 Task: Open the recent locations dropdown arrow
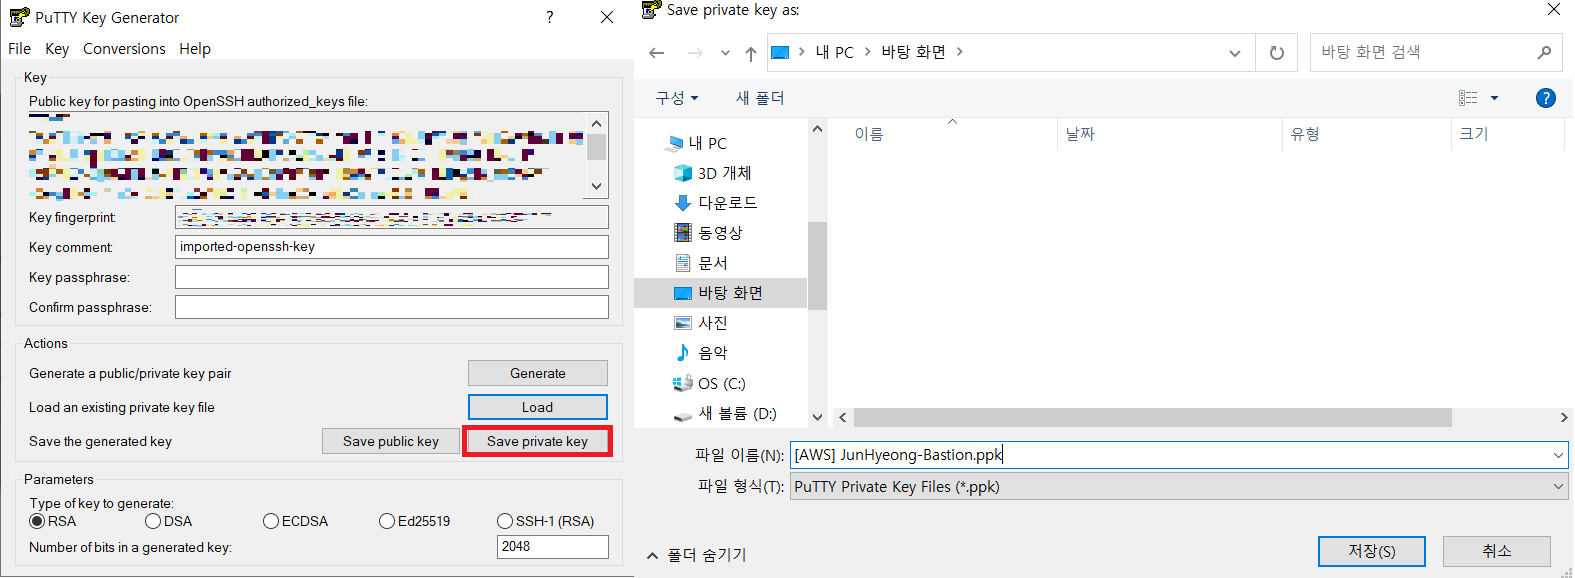pyautogui.click(x=725, y=53)
